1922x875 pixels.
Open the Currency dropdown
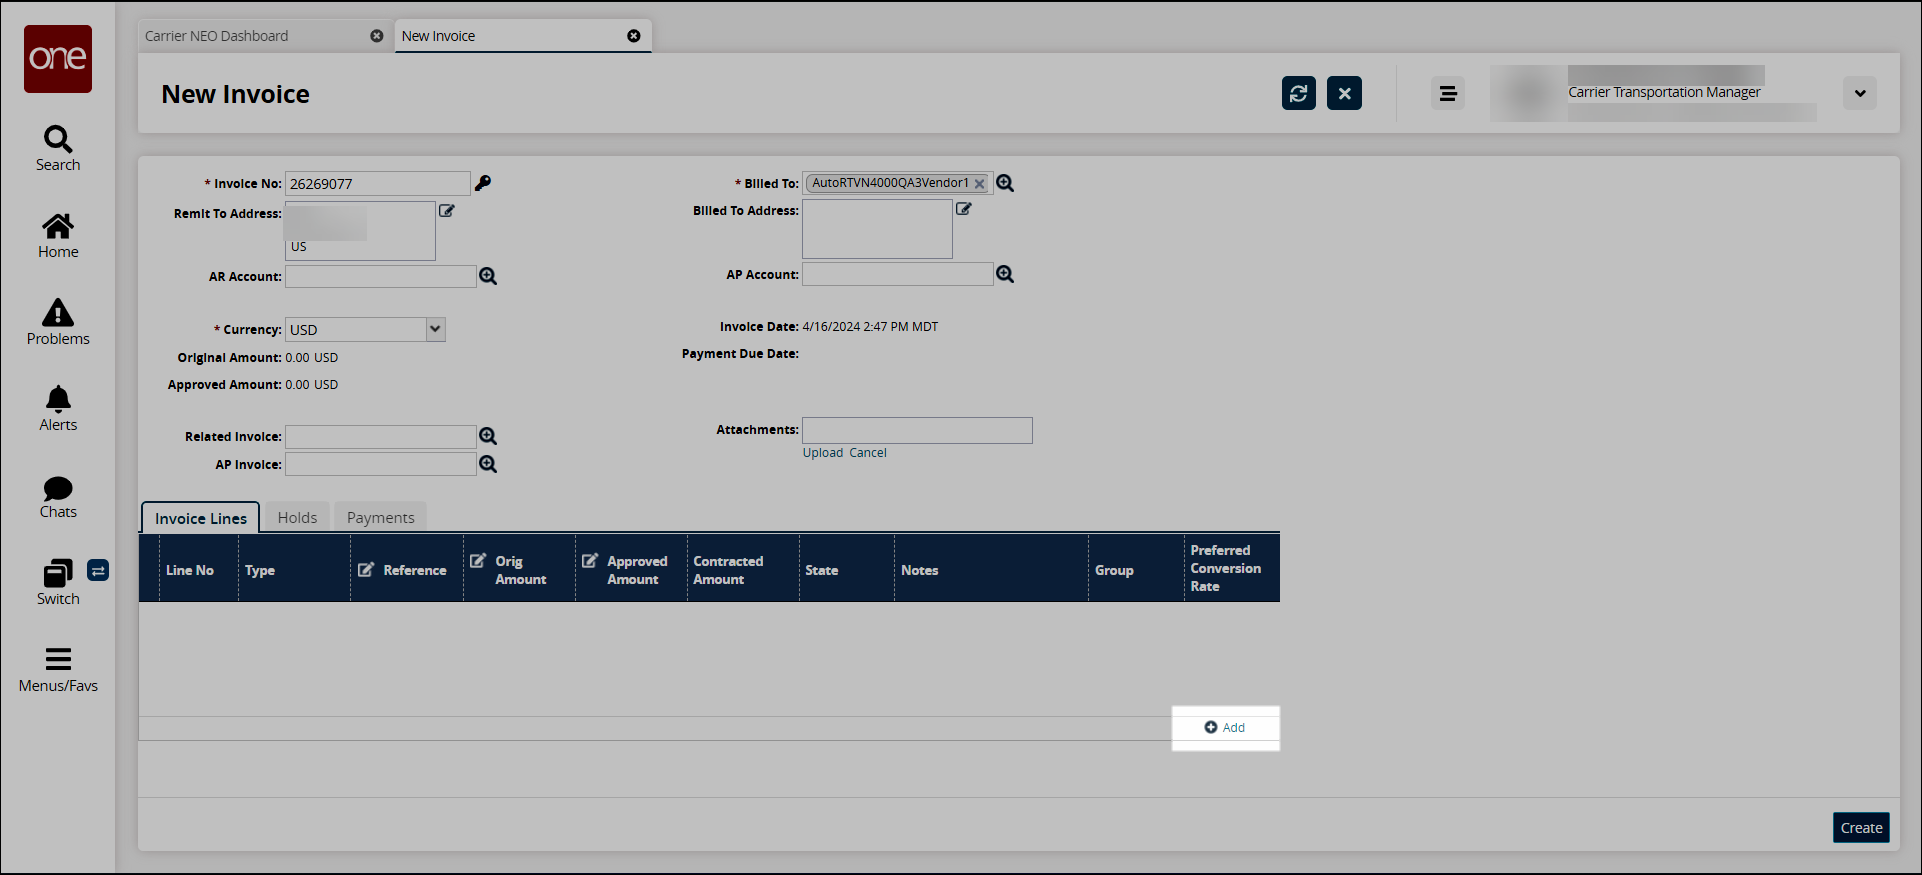(435, 329)
